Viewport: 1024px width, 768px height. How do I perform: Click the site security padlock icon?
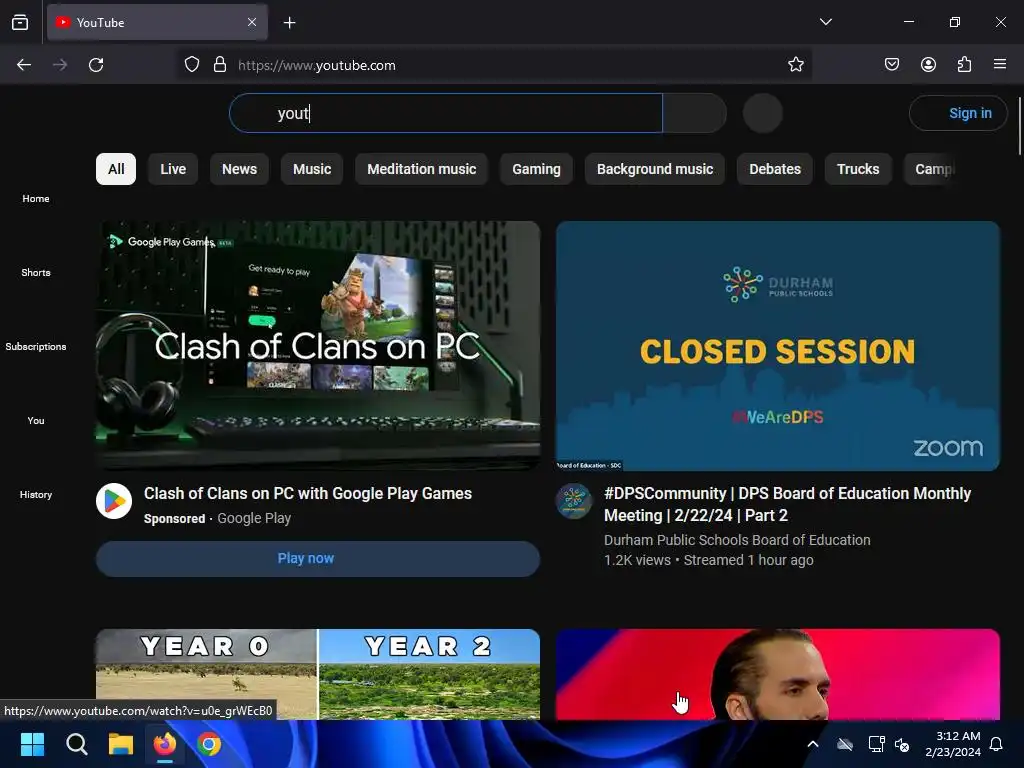(220, 65)
